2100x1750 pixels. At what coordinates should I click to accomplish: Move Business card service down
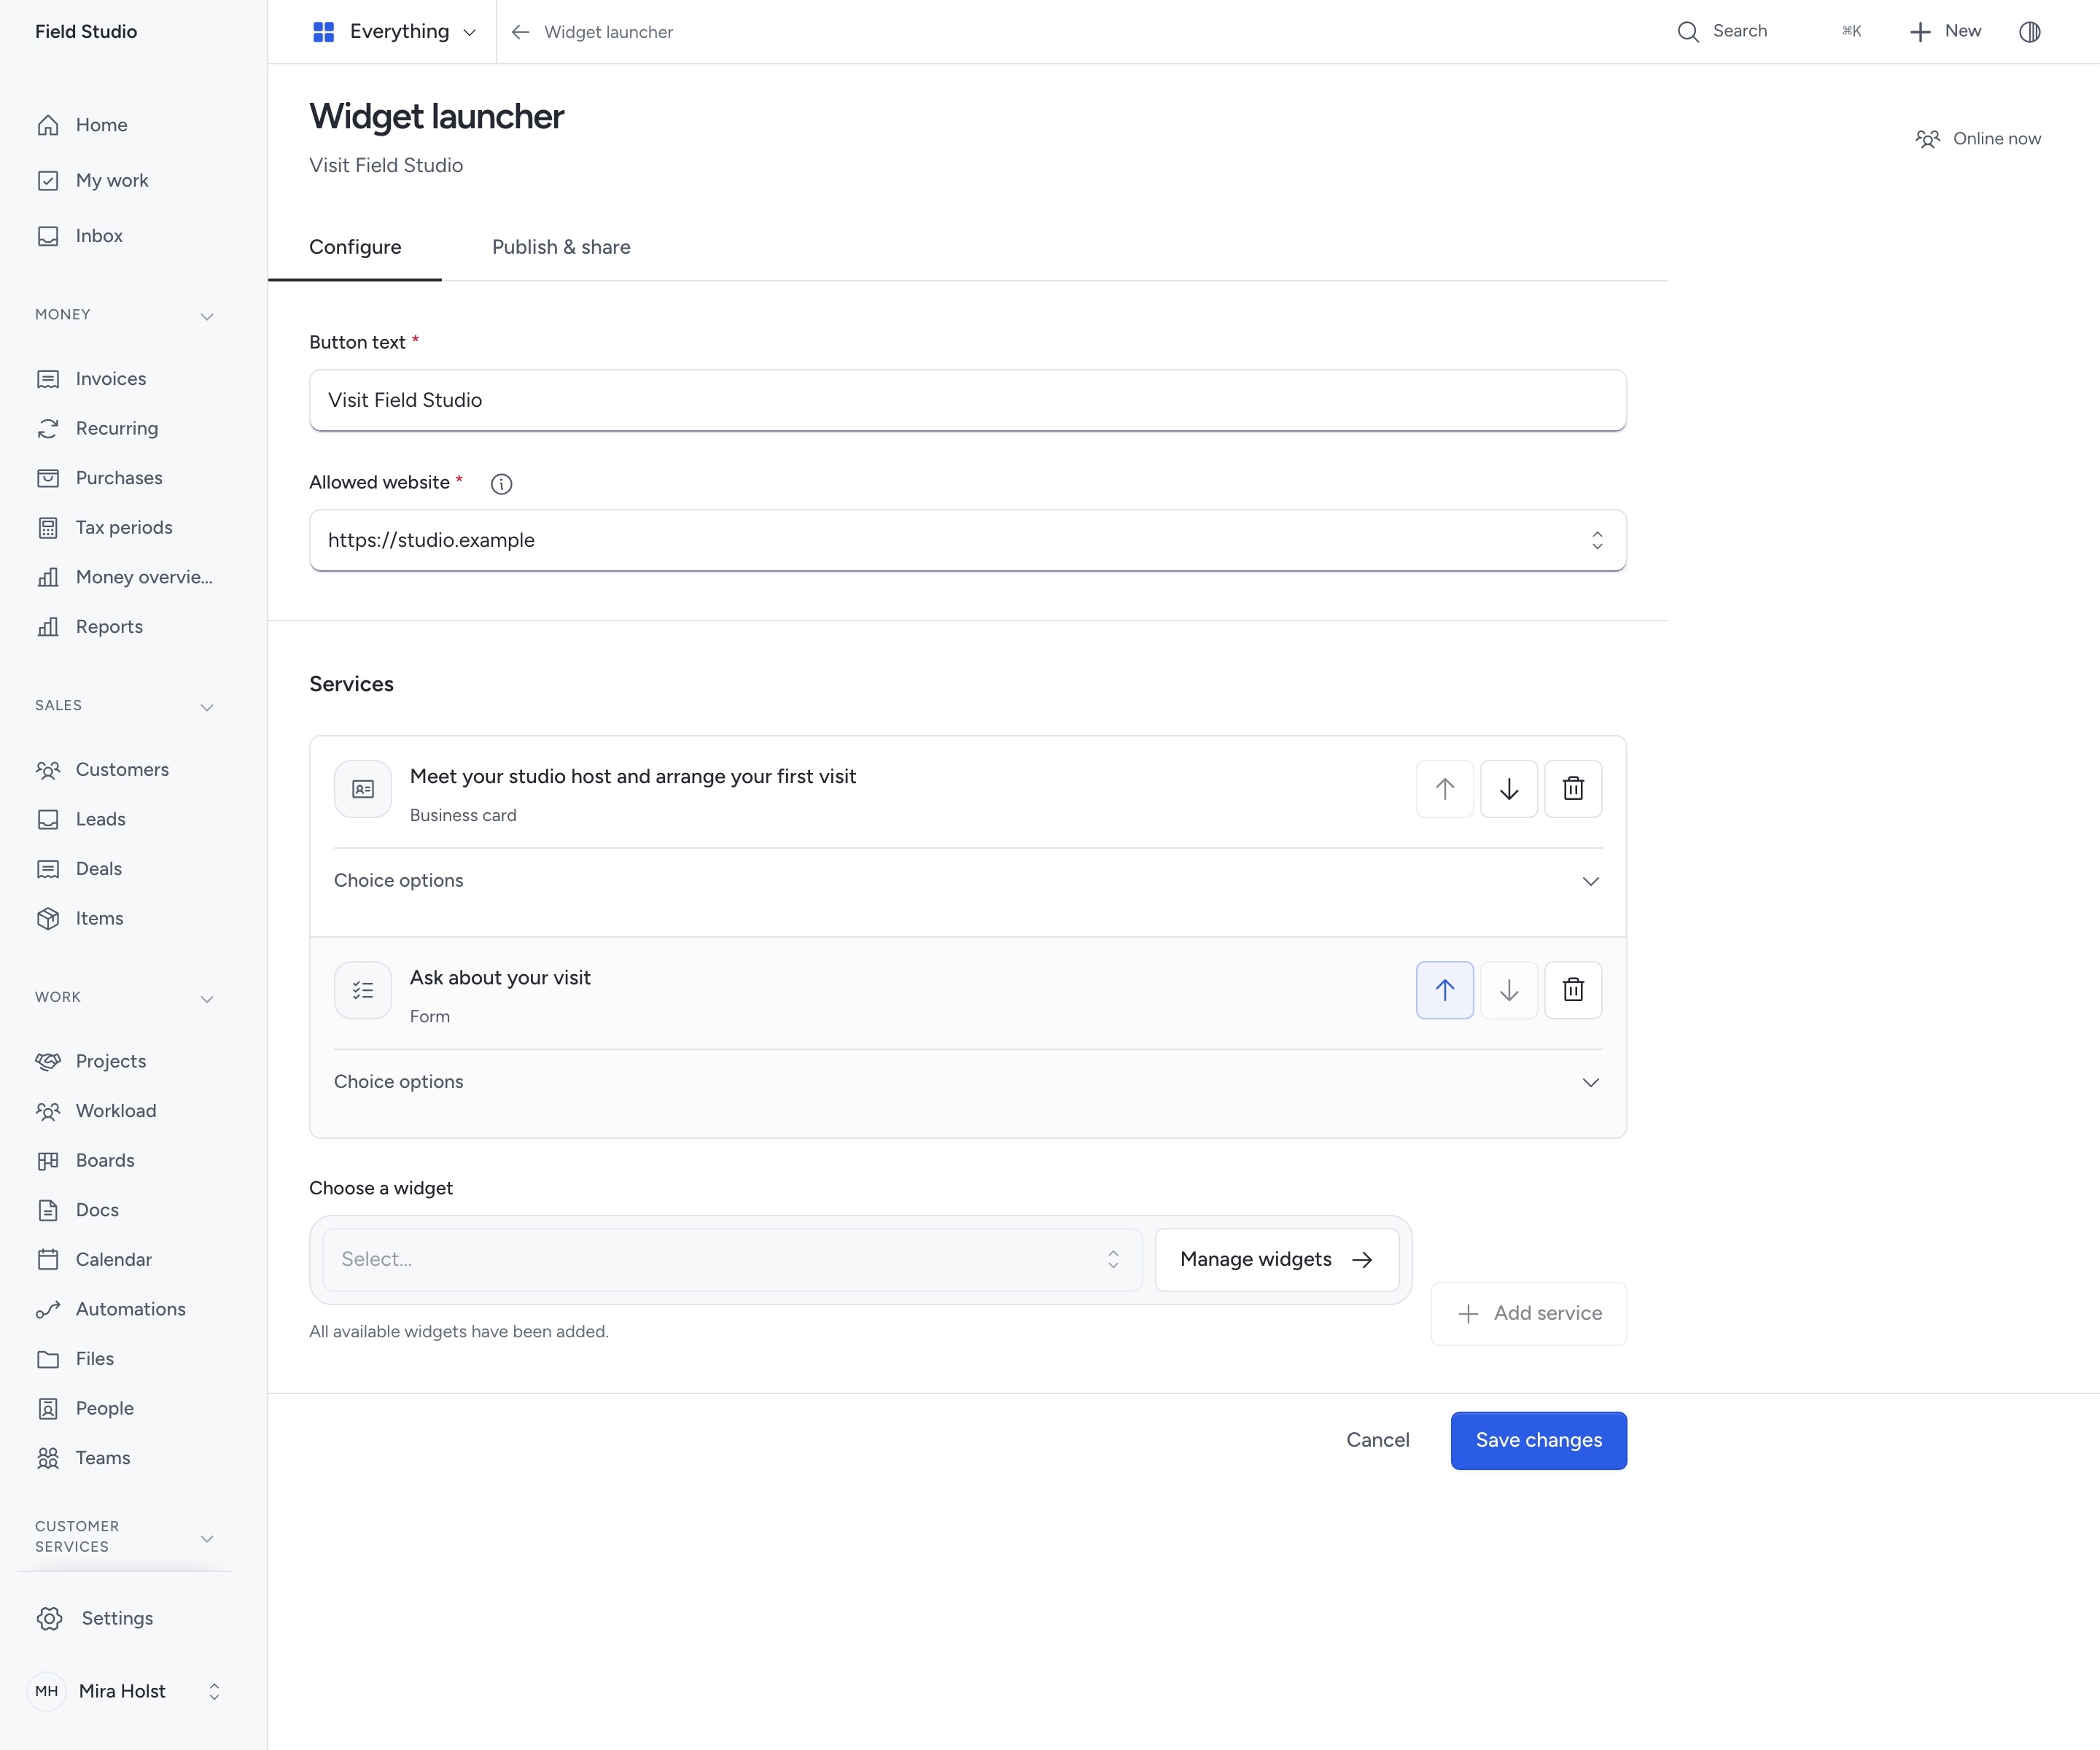coord(1509,789)
